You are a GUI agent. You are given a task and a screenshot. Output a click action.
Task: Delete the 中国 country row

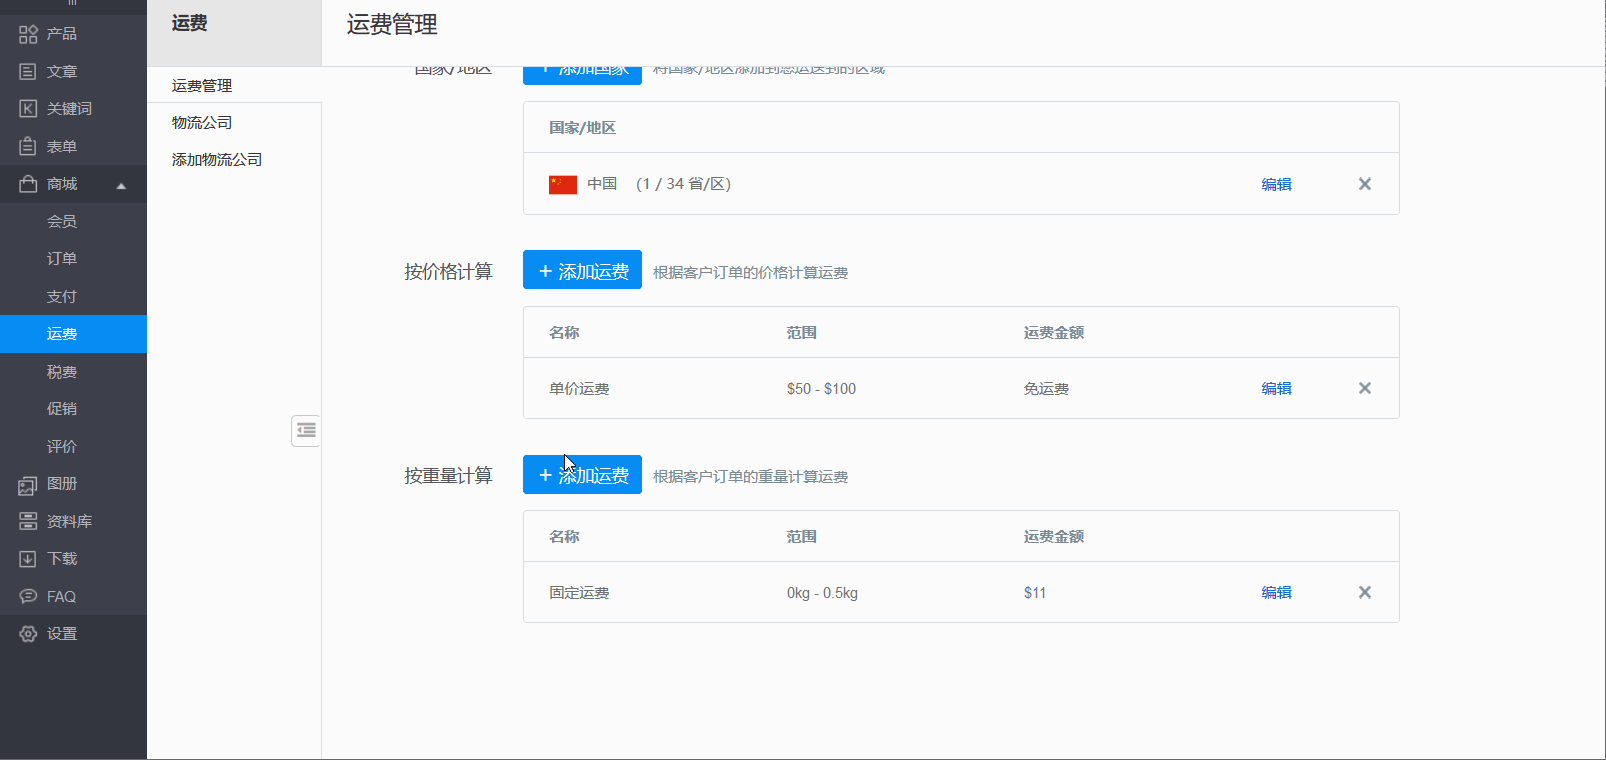click(x=1364, y=184)
